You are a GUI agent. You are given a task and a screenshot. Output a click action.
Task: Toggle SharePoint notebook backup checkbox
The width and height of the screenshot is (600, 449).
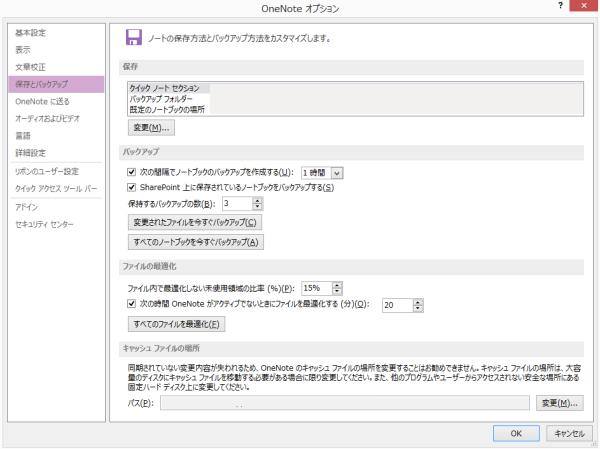[x=132, y=187]
